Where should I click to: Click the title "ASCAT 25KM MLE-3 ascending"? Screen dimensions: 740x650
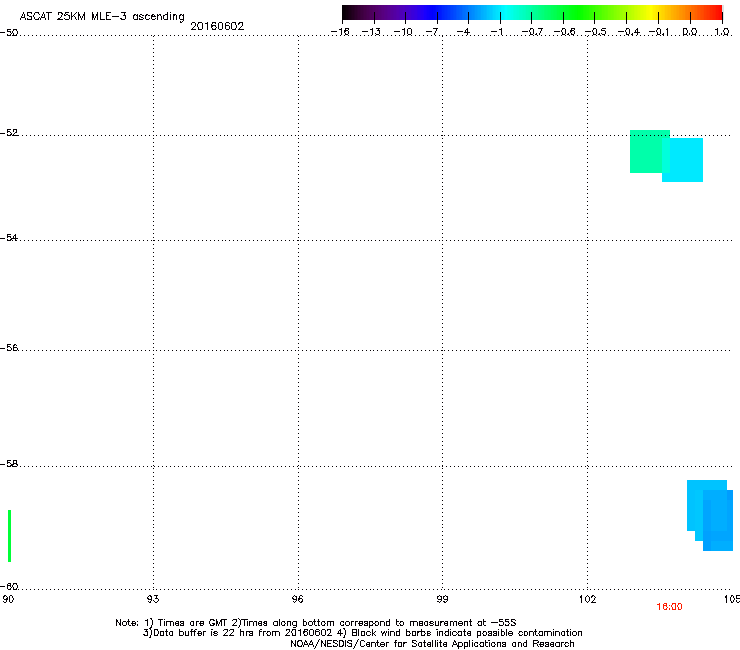coord(102,17)
